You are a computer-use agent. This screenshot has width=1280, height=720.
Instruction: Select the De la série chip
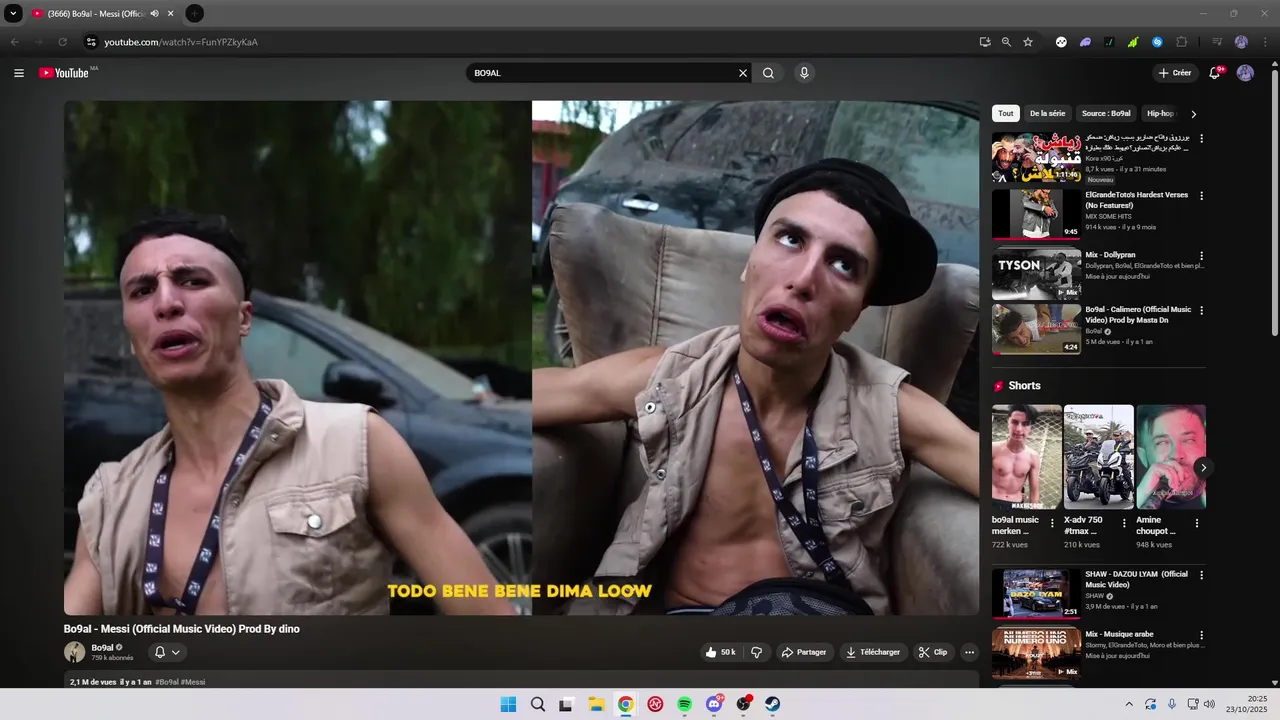1047,114
